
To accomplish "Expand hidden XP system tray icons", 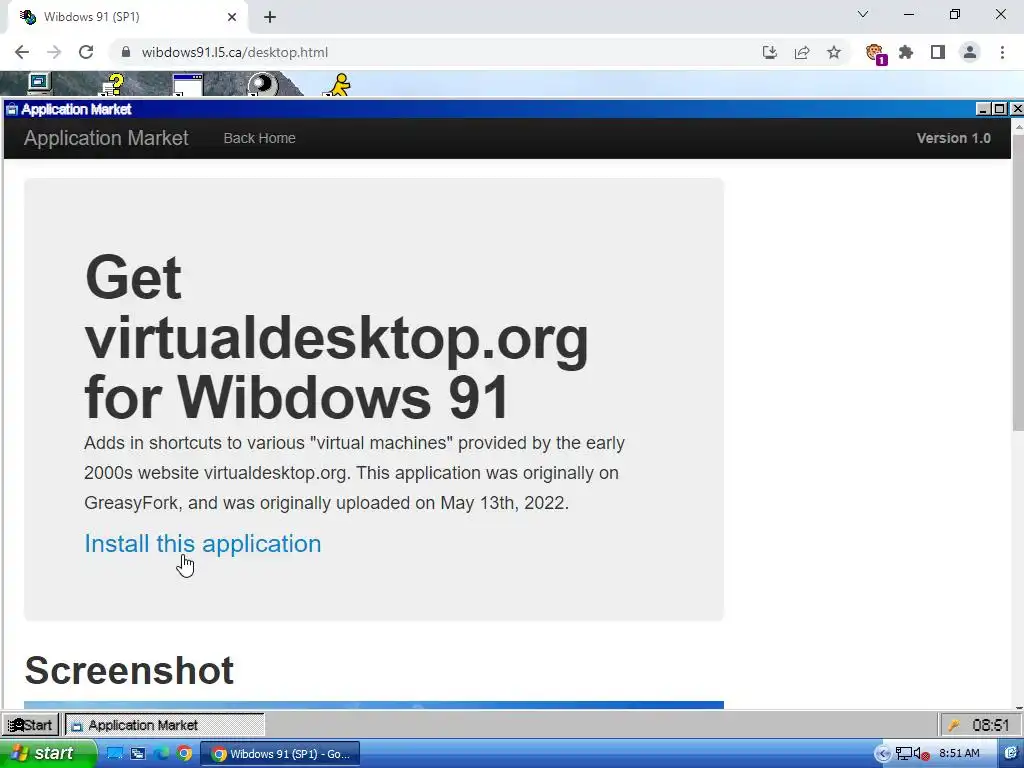I will (882, 754).
